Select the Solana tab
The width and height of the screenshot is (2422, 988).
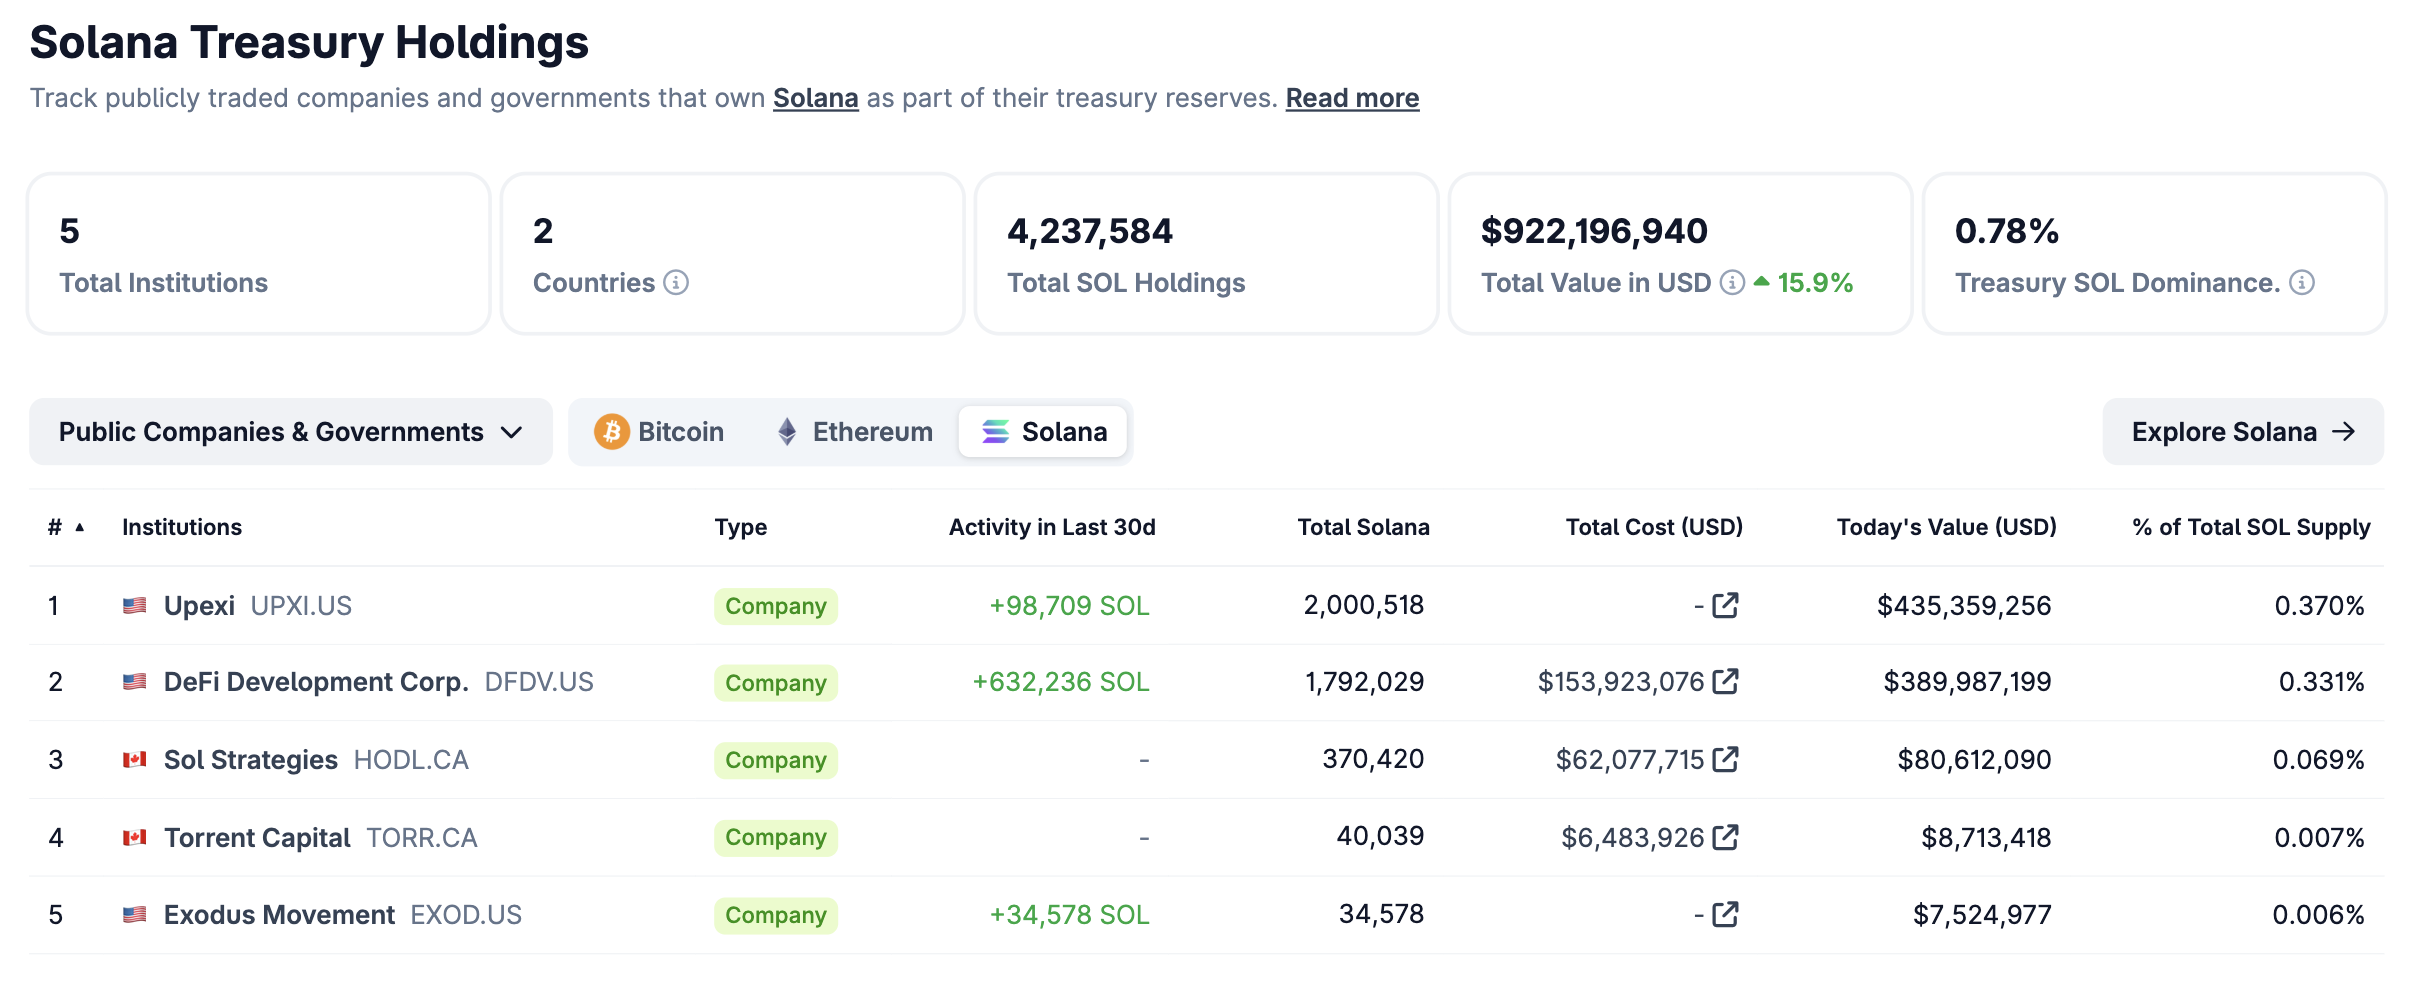tap(1043, 432)
